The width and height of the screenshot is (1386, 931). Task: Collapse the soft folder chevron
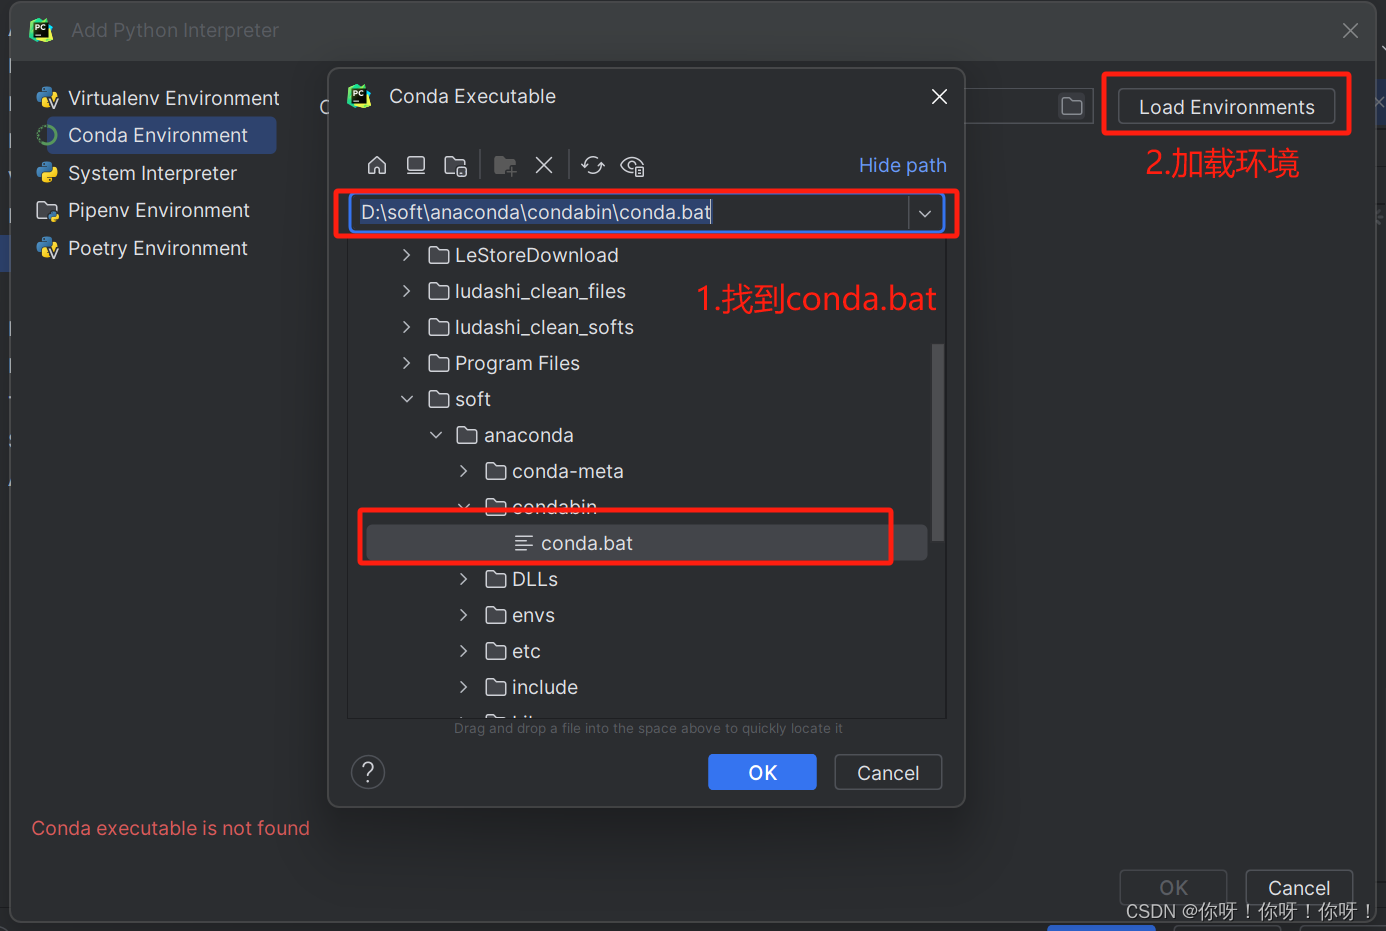coord(406,399)
